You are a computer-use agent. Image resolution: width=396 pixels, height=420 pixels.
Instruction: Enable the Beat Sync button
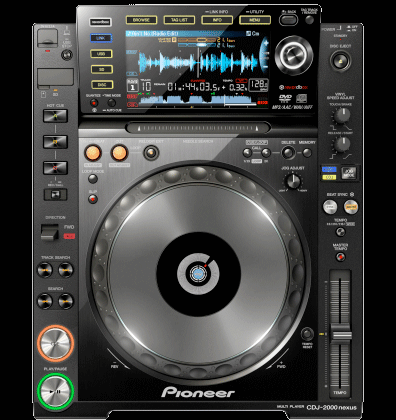330,207
